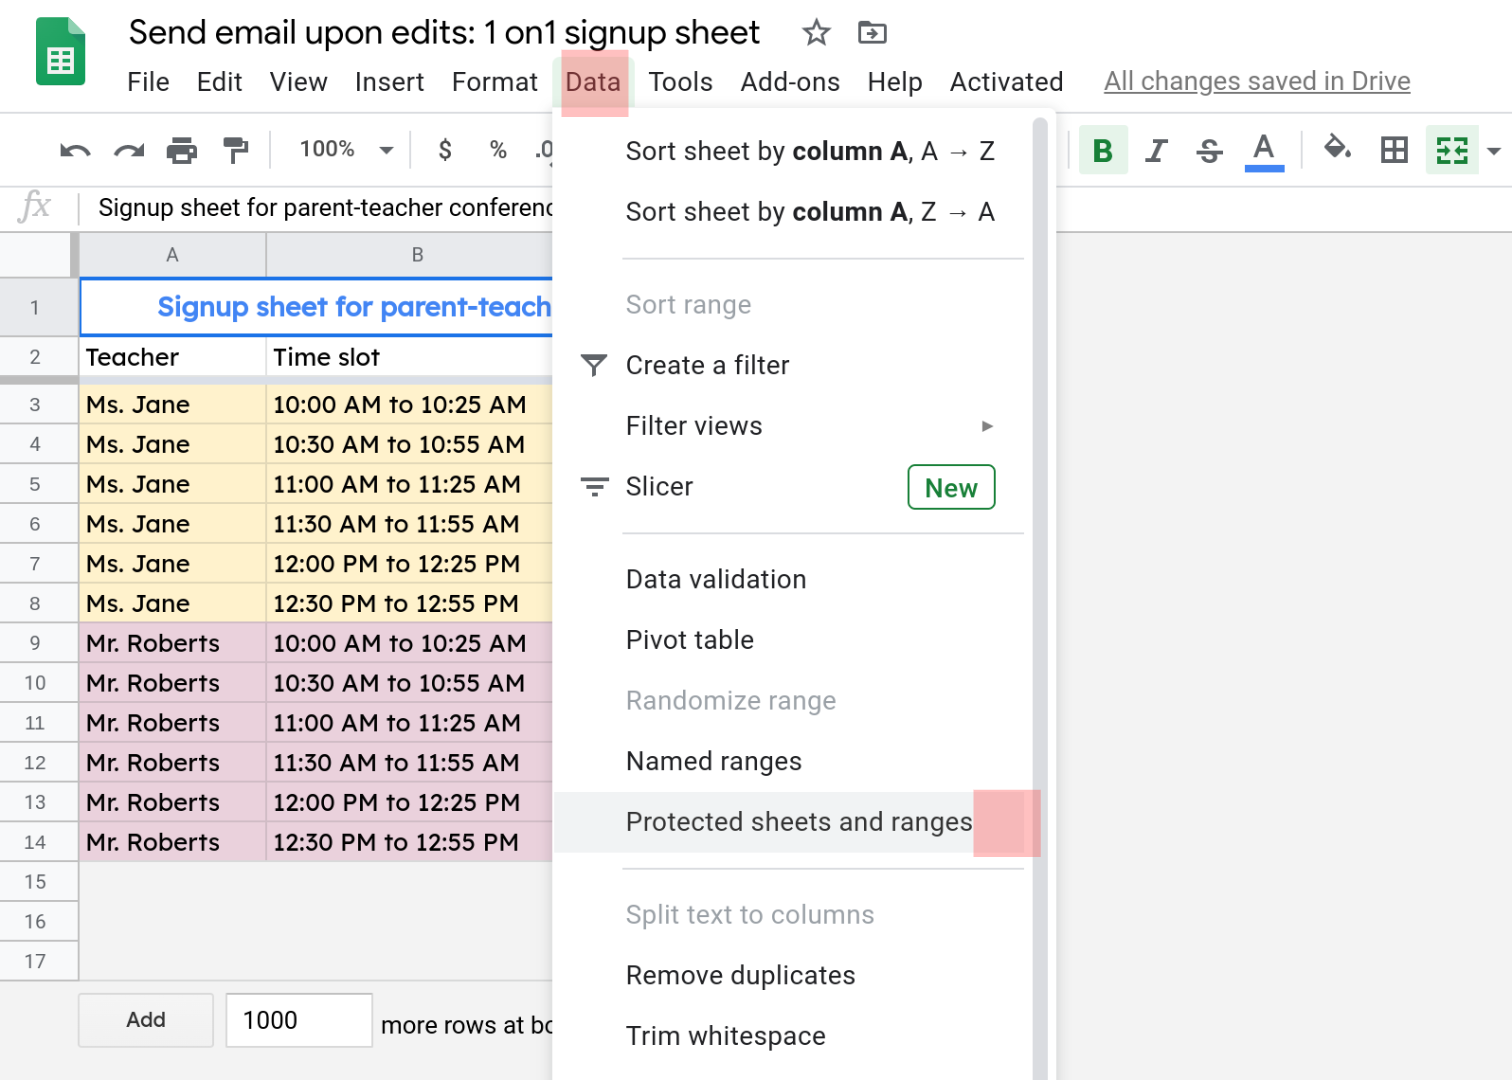Select Pivot table

point(793,640)
